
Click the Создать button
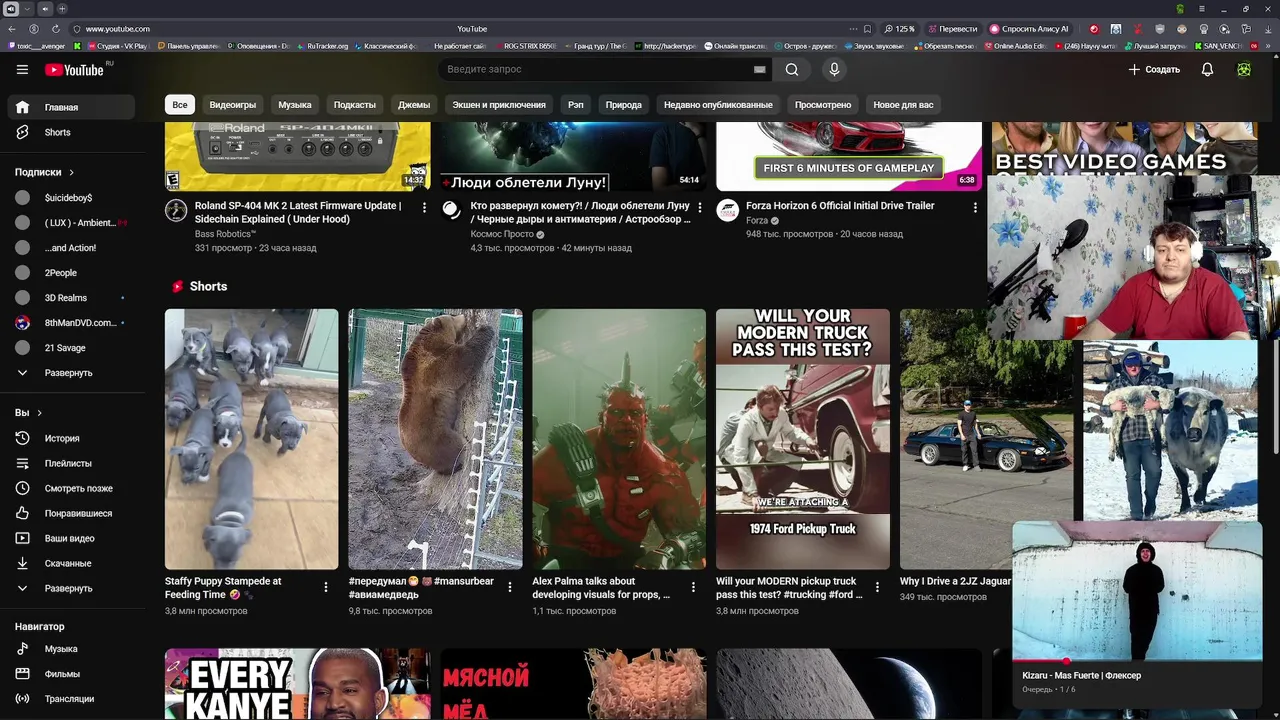(1154, 69)
